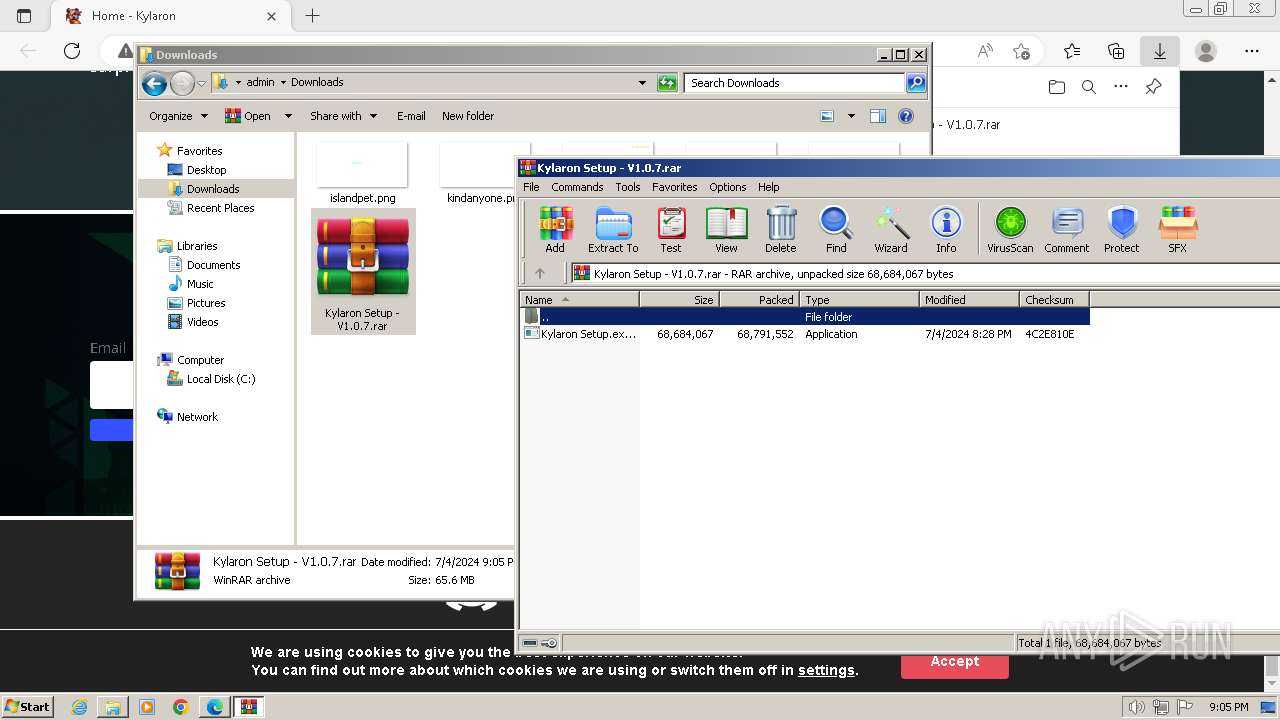Toggle the Explorer preview pane

tap(877, 116)
